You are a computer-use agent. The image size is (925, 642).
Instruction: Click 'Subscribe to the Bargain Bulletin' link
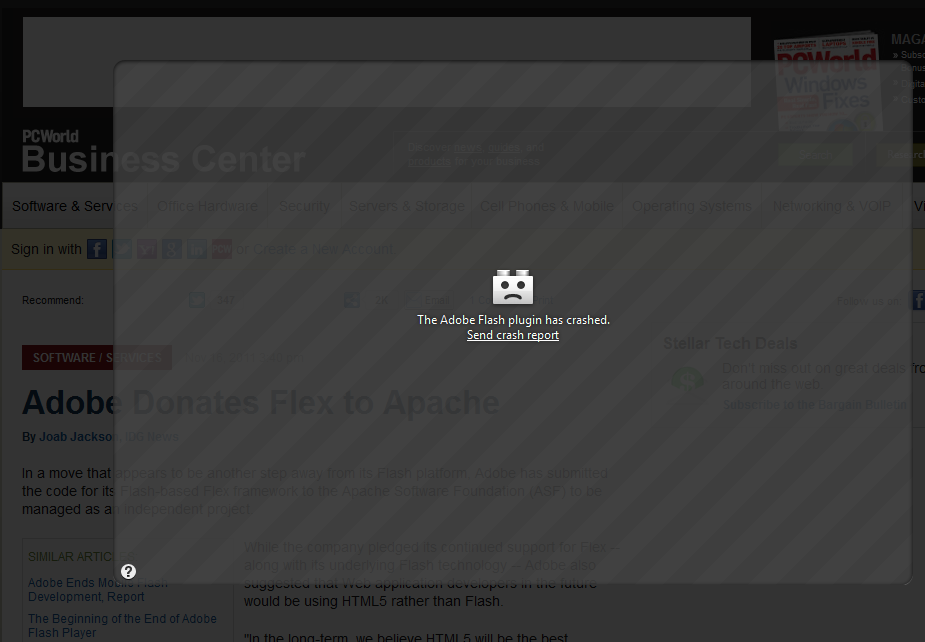coord(815,405)
